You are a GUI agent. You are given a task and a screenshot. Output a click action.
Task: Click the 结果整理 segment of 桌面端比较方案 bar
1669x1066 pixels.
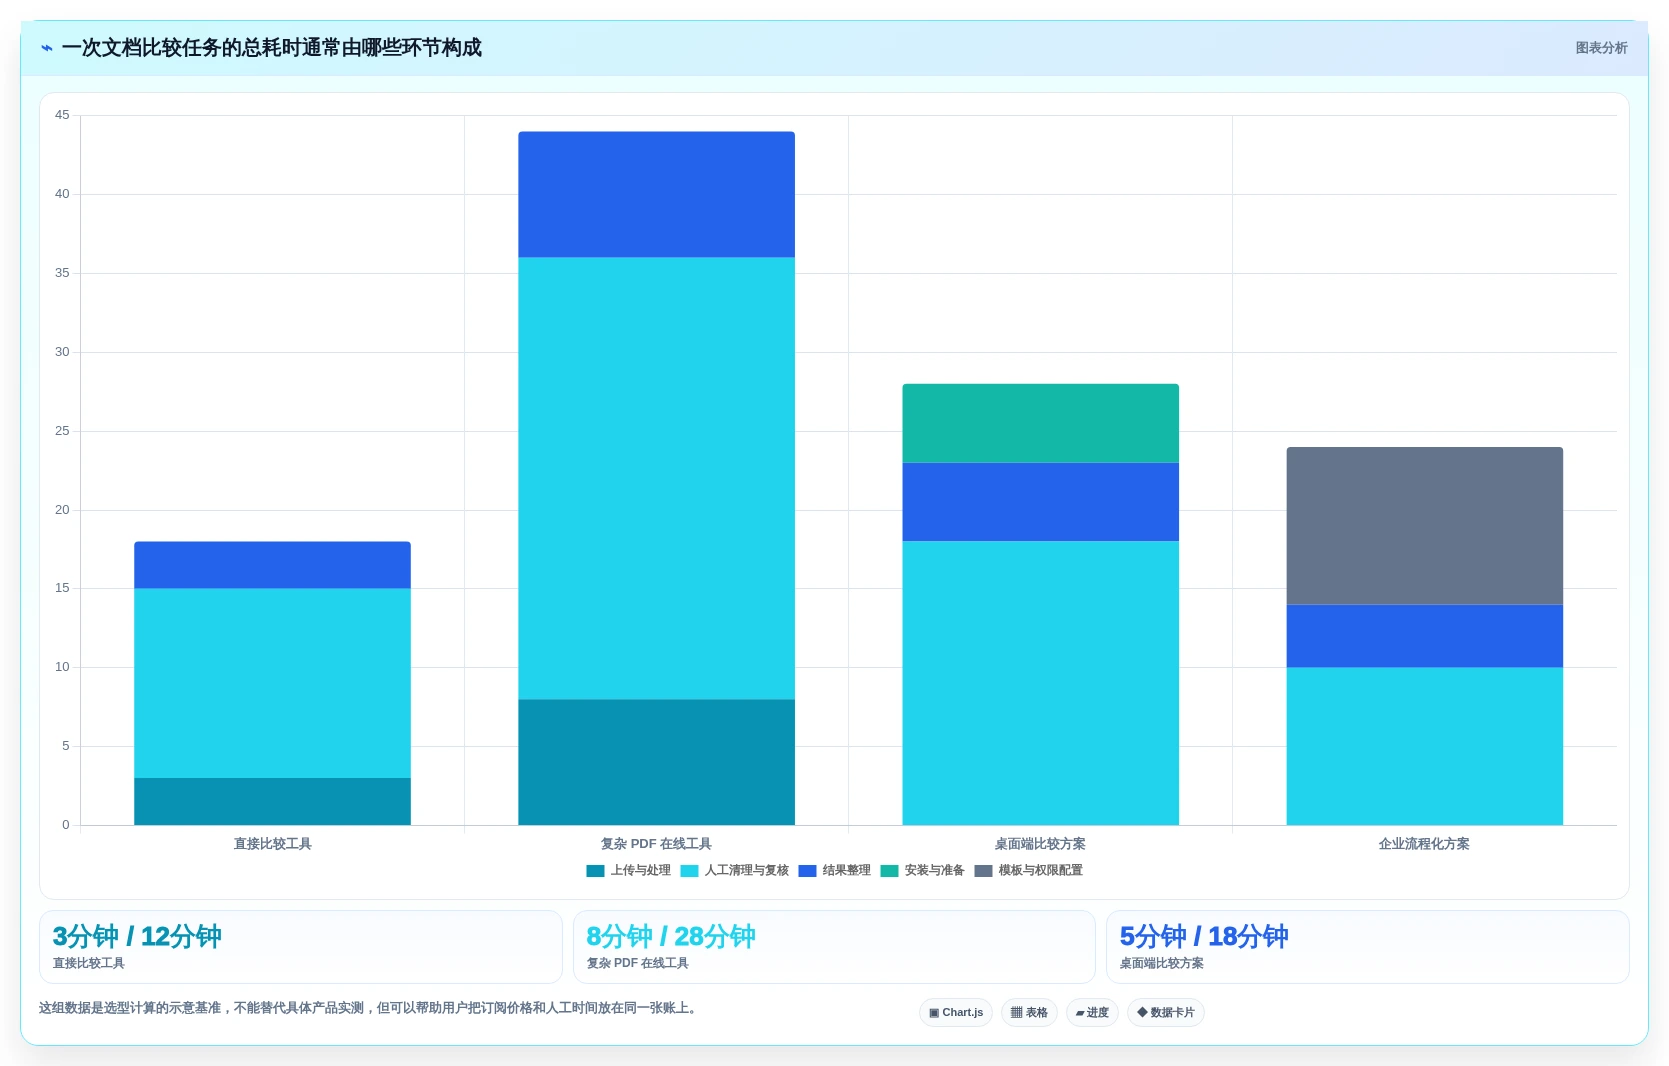click(1040, 502)
